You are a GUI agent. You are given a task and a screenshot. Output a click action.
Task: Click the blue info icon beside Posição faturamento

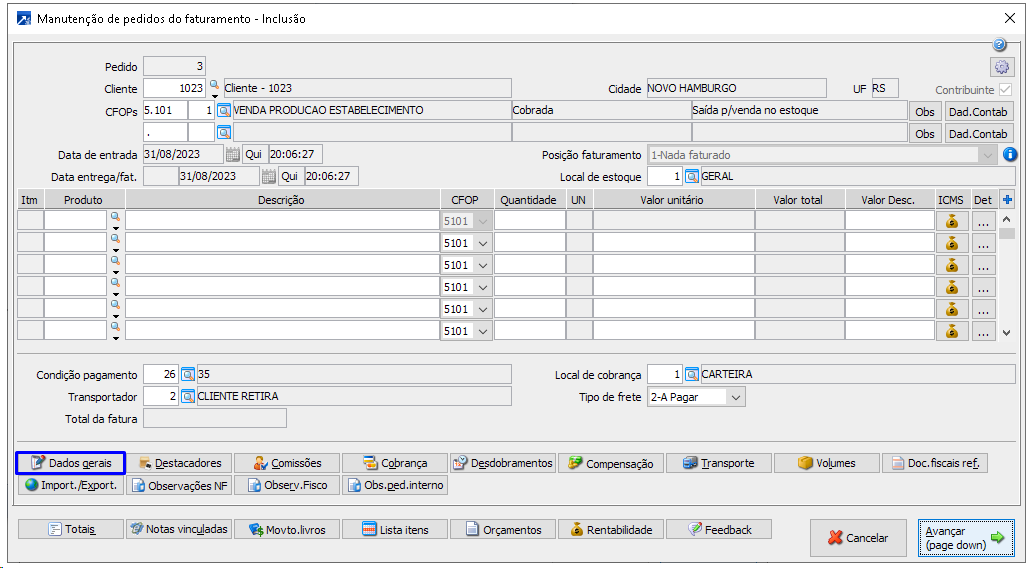coord(1010,155)
